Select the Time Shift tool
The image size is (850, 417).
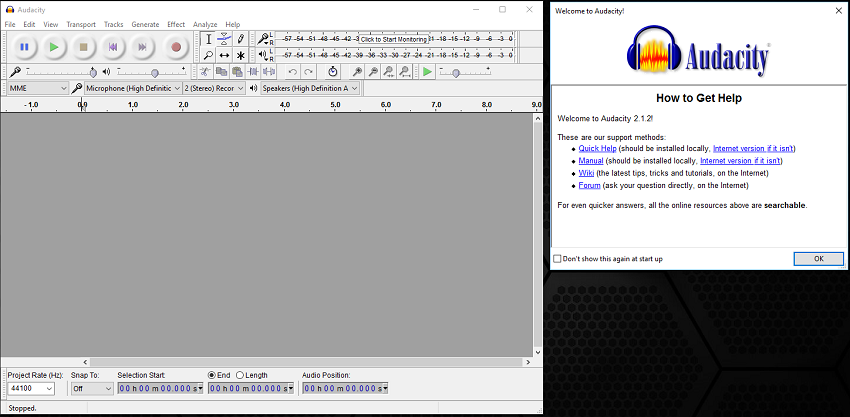pos(224,55)
